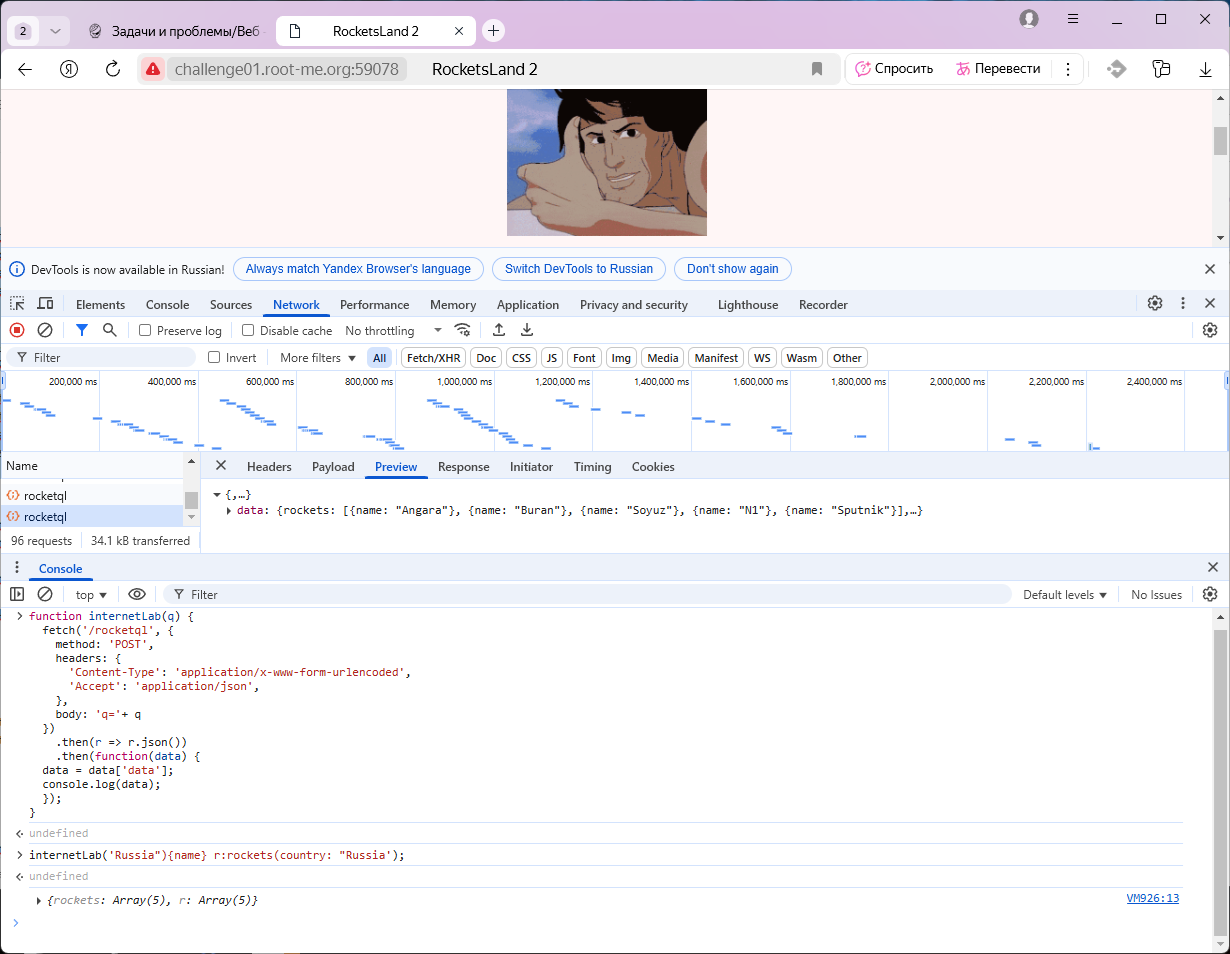
Task: Clear the console output
Action: pyautogui.click(x=45, y=594)
